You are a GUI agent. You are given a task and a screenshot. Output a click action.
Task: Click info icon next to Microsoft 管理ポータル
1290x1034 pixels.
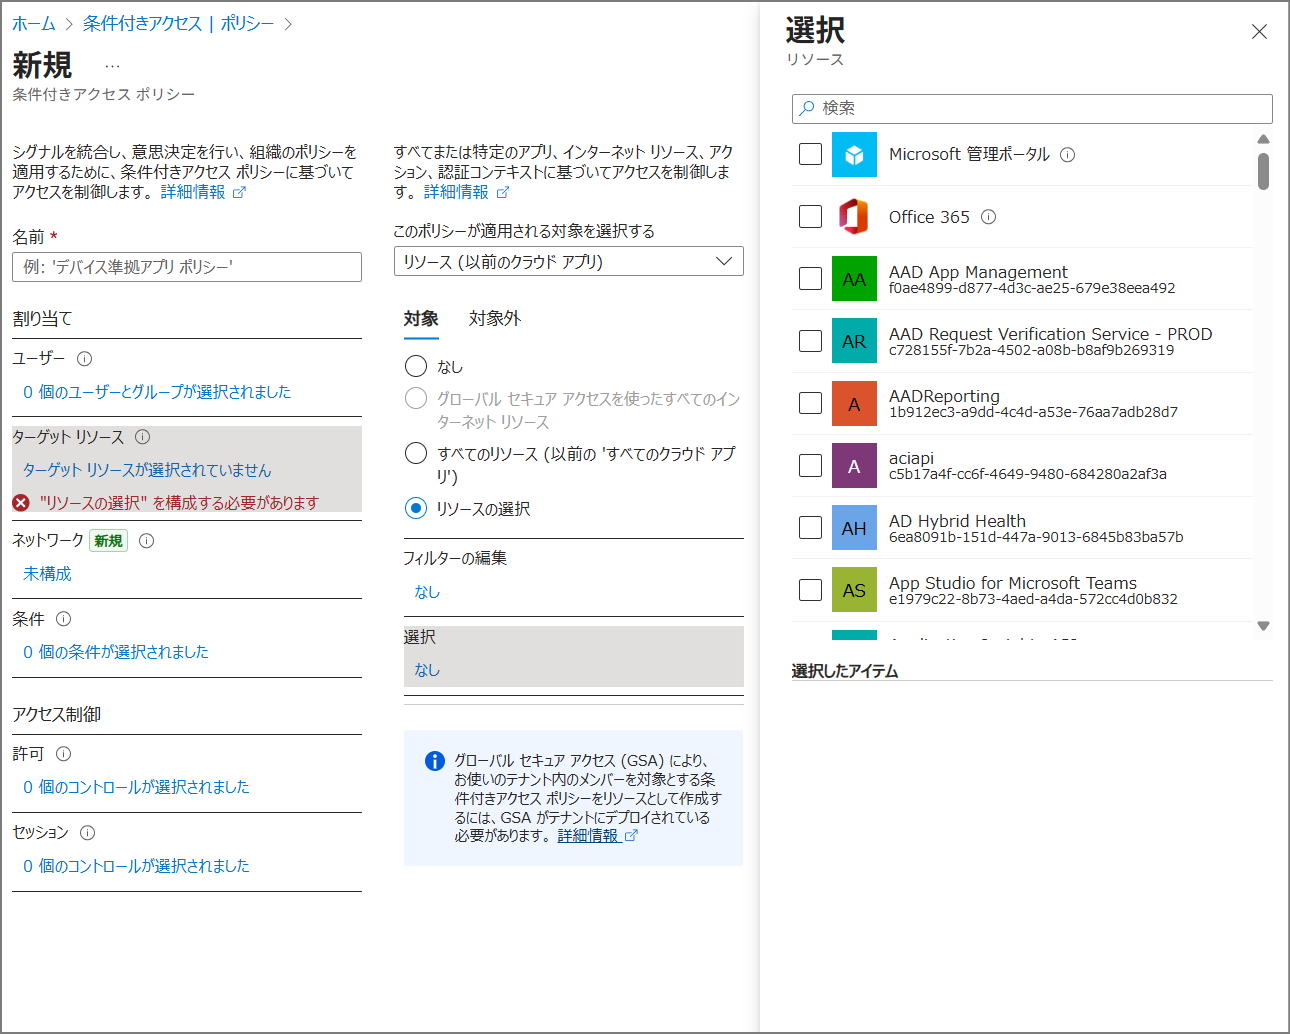(1068, 155)
